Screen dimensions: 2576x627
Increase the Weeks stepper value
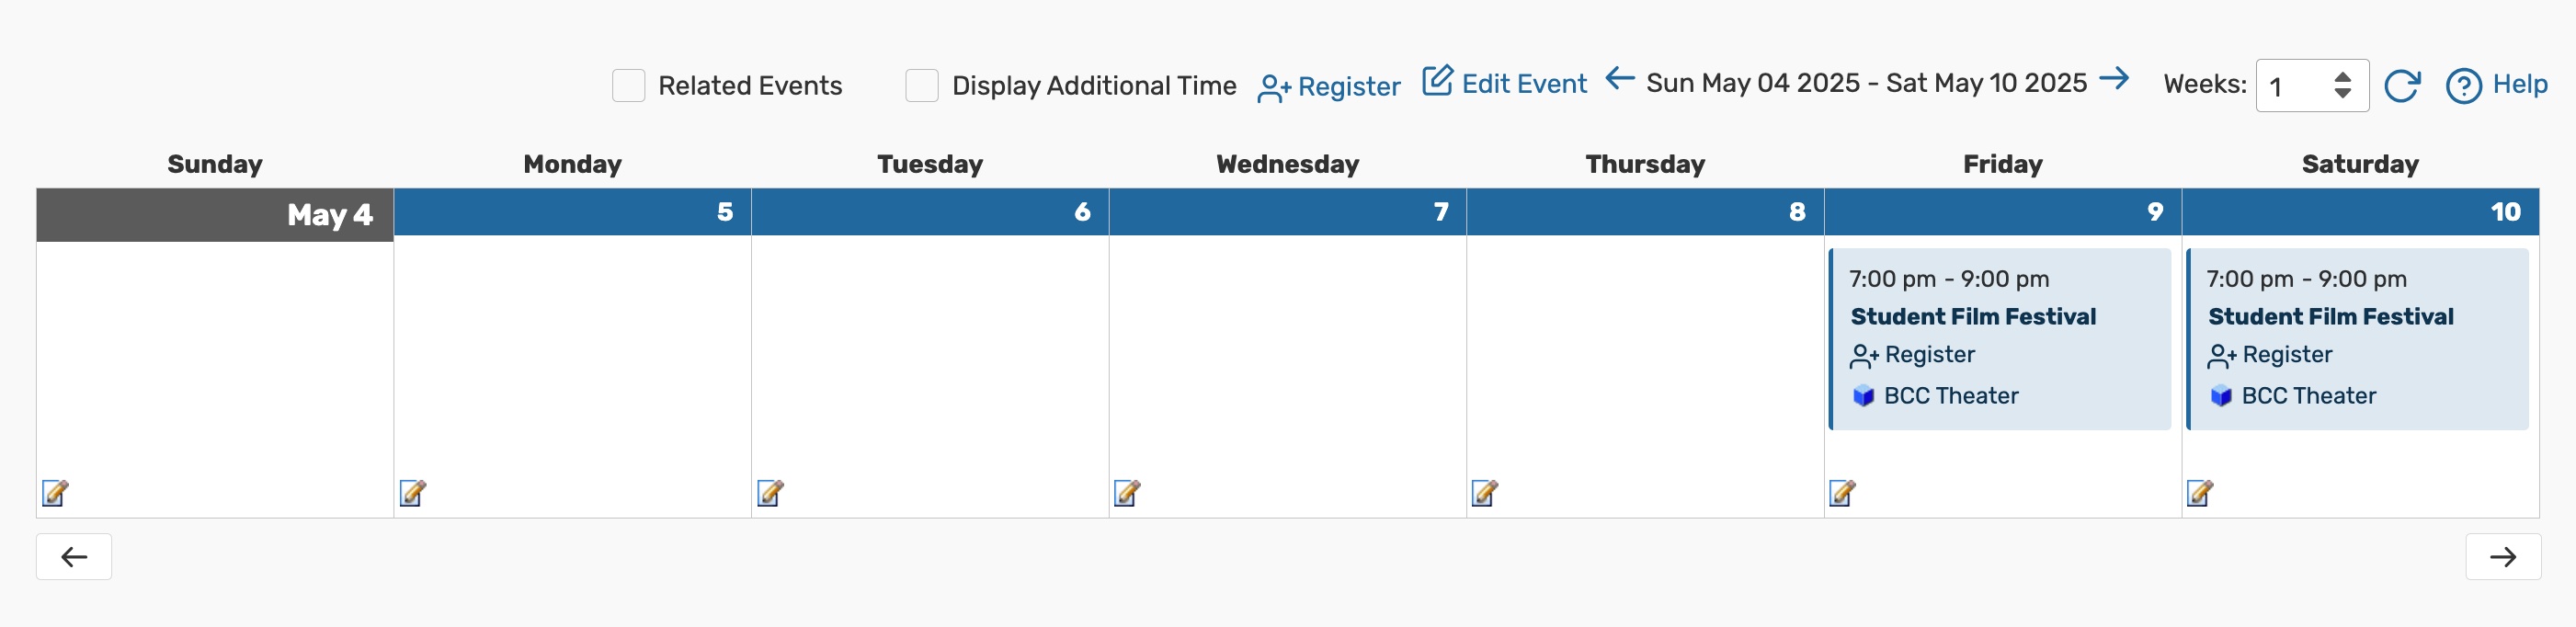tap(2343, 77)
